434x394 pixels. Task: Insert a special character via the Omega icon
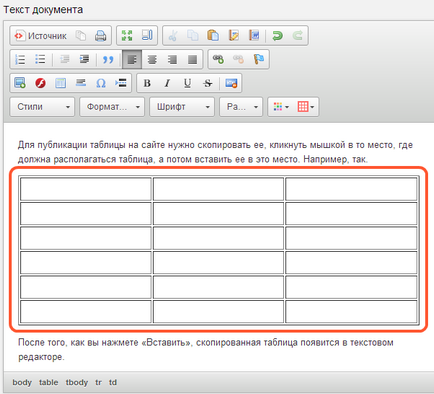tap(101, 83)
